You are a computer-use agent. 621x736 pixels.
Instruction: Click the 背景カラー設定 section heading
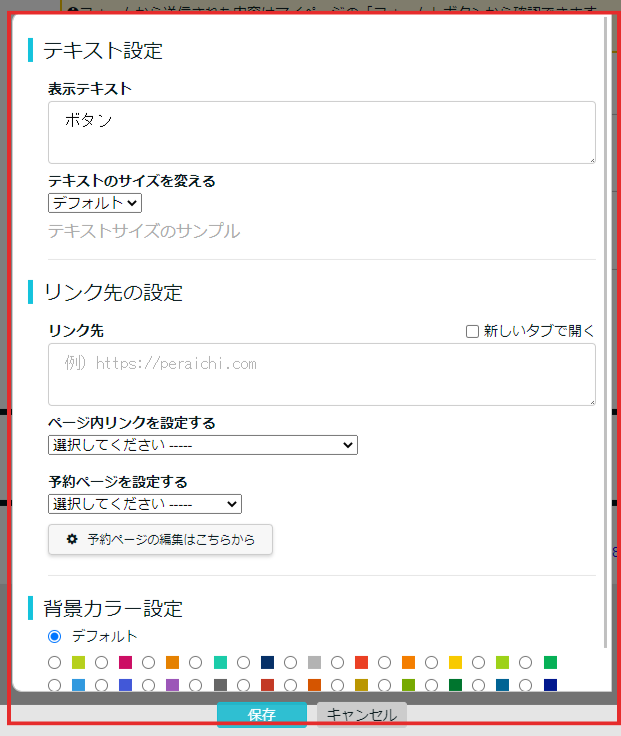(113, 608)
